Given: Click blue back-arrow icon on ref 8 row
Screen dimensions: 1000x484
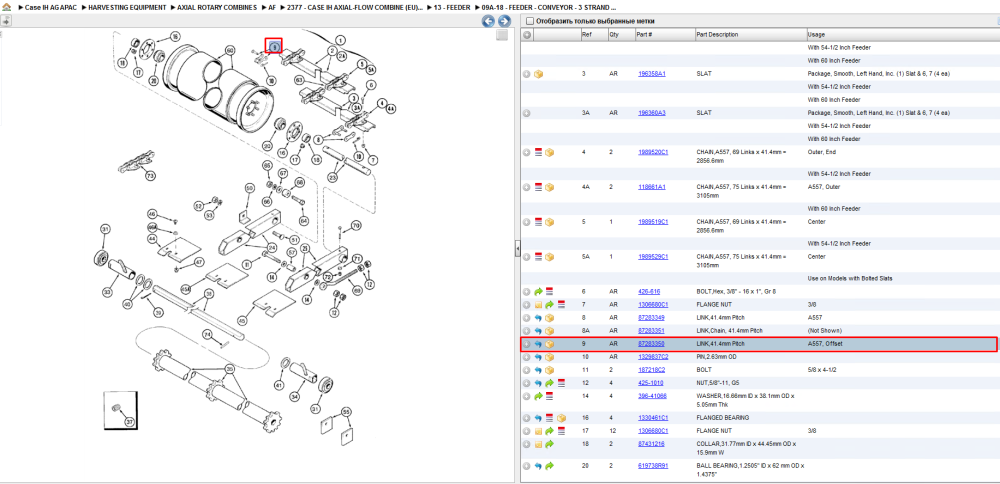Looking at the screenshot, I should pos(538,318).
